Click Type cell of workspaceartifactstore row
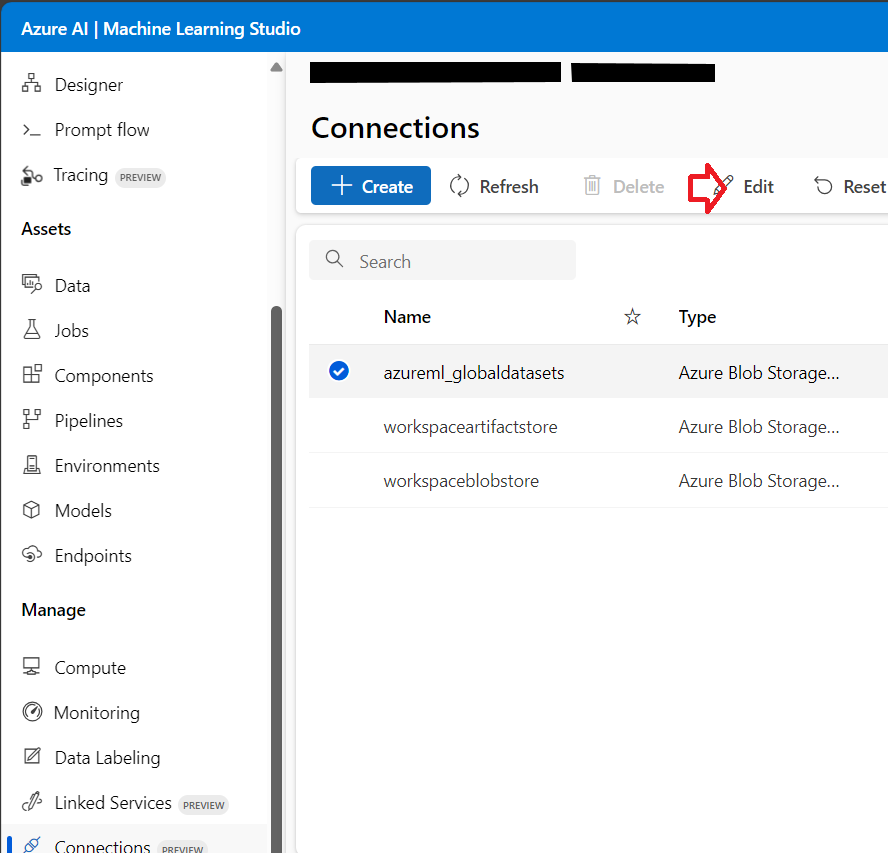The height and width of the screenshot is (853, 888). click(759, 427)
